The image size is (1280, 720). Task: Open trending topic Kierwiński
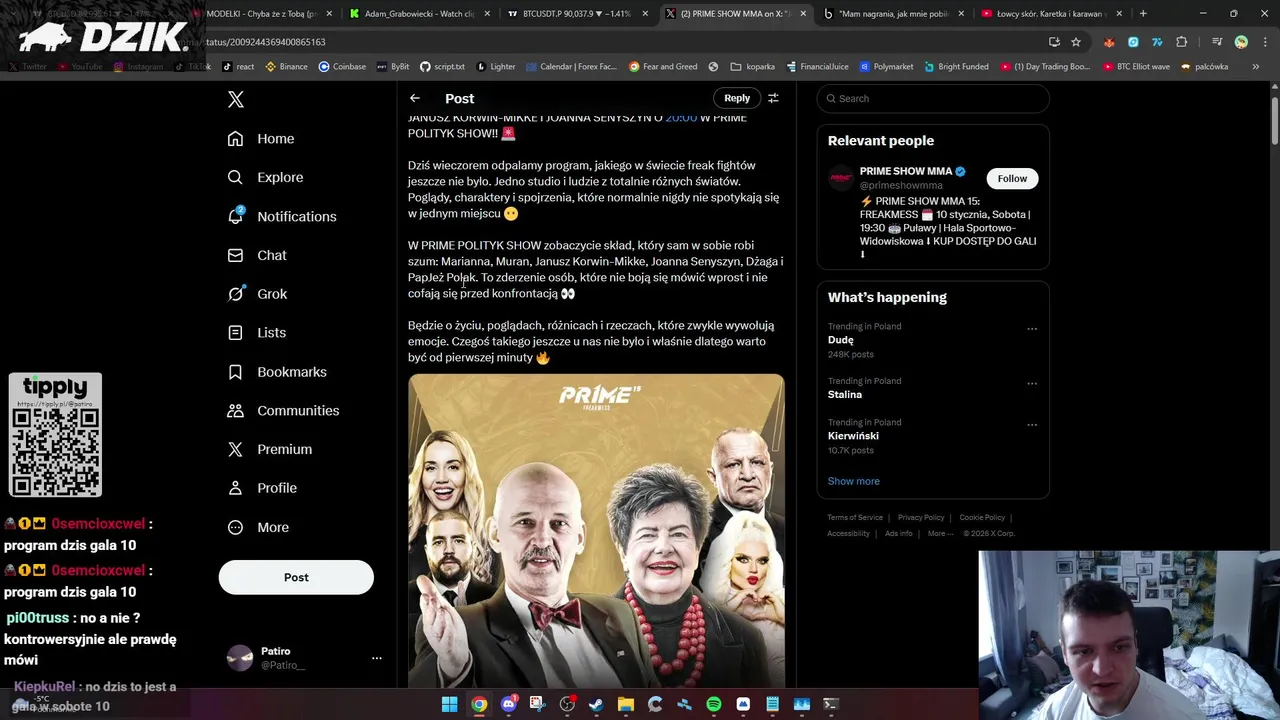853,436
